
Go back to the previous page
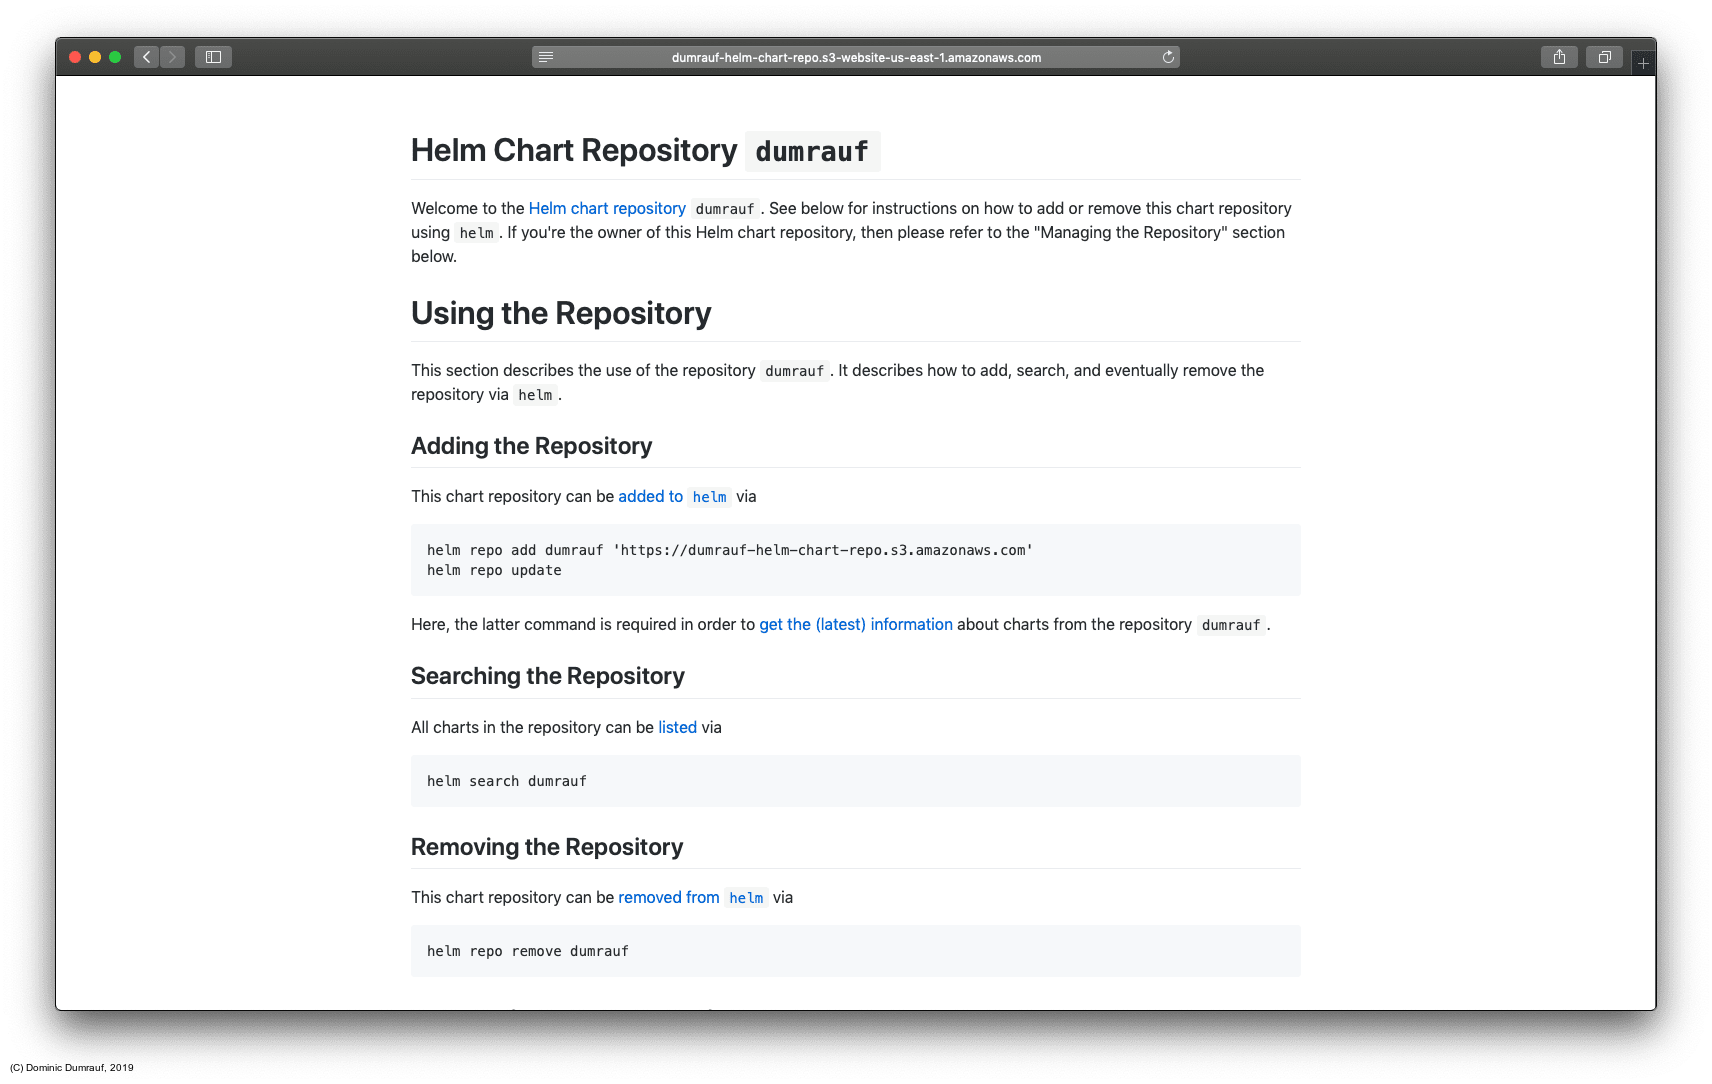click(x=146, y=57)
